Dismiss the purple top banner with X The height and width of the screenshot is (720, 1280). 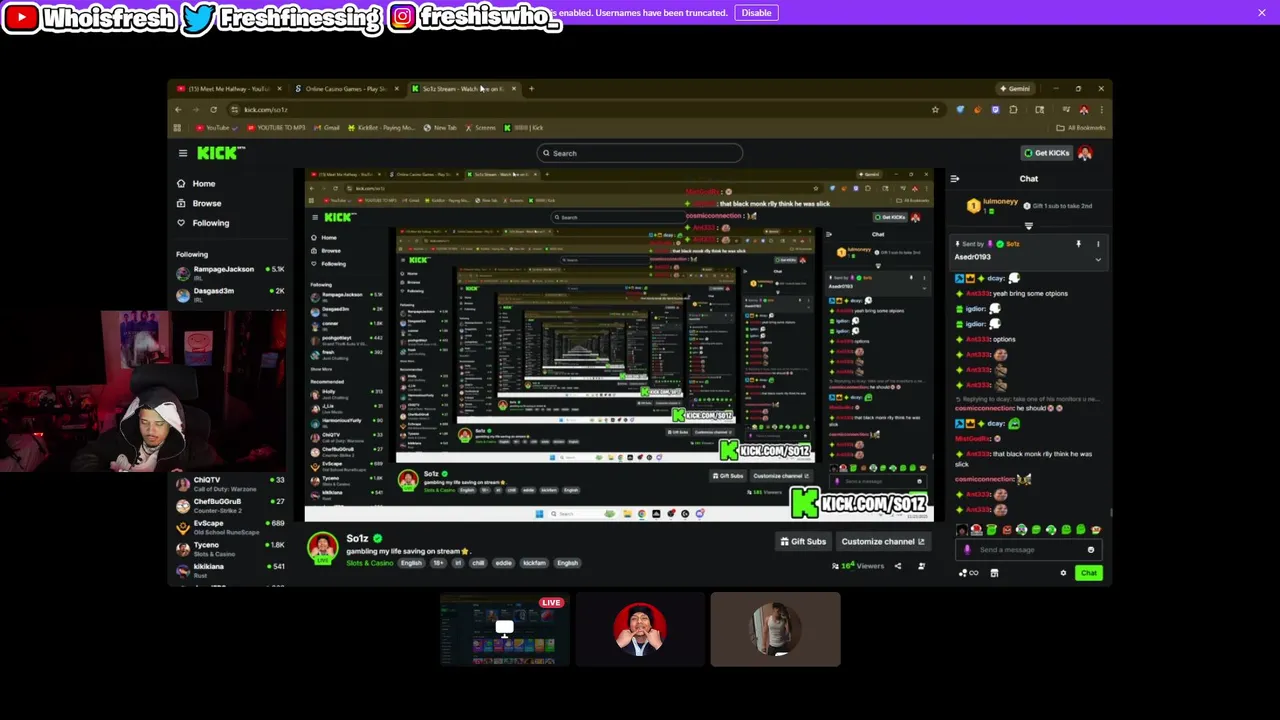click(x=1262, y=12)
